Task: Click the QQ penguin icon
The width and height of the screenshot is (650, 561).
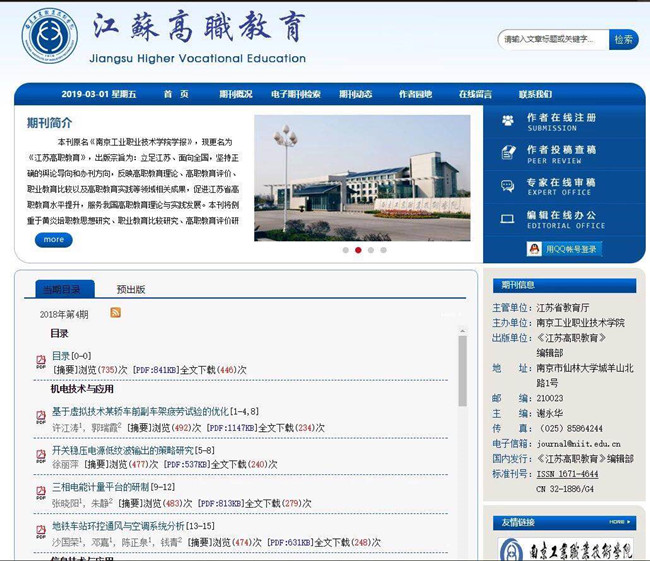Action: tap(534, 249)
